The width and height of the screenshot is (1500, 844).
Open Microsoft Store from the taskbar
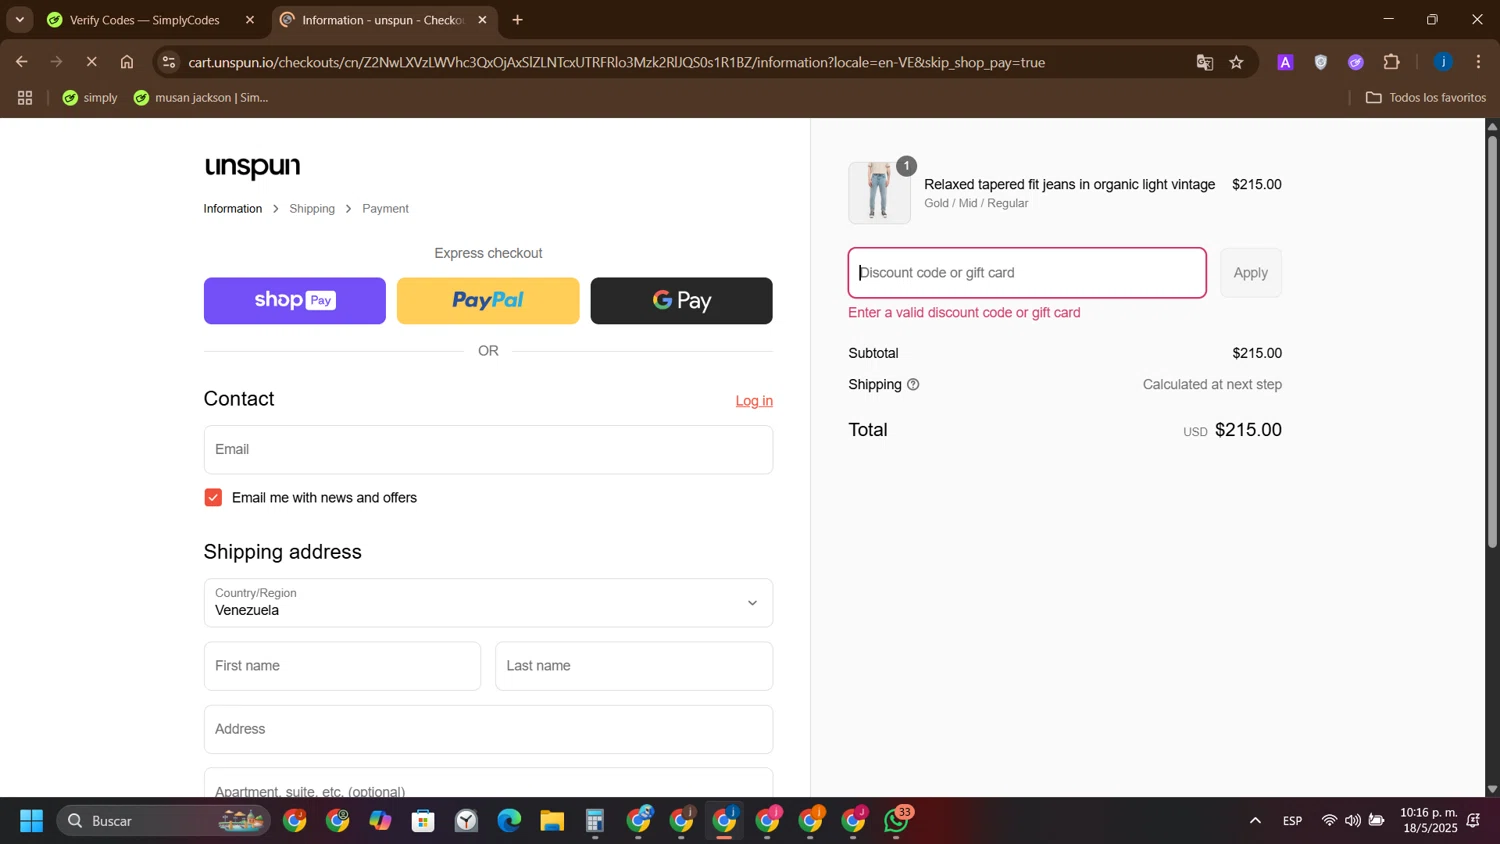(x=423, y=821)
